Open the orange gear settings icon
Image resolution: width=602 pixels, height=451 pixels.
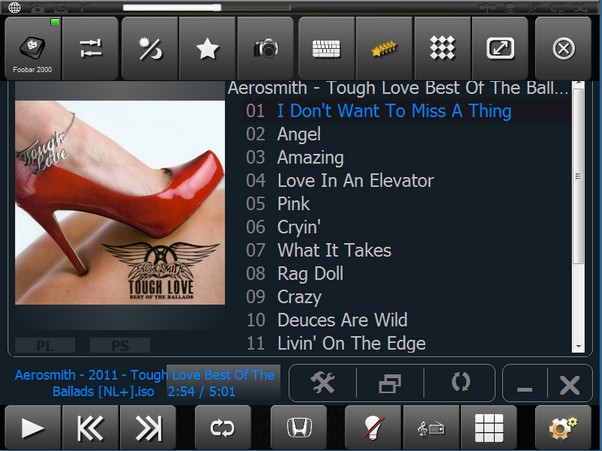pyautogui.click(x=563, y=428)
